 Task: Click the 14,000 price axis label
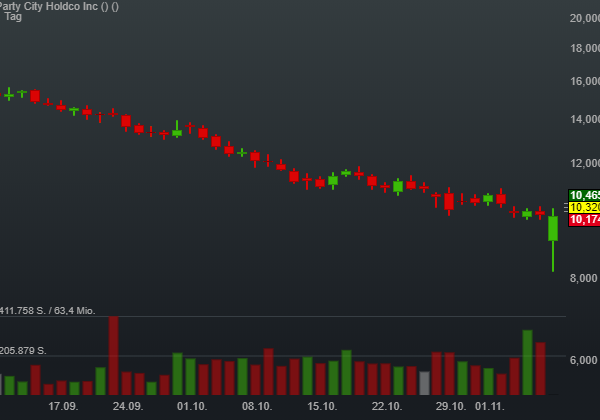[x=585, y=119]
